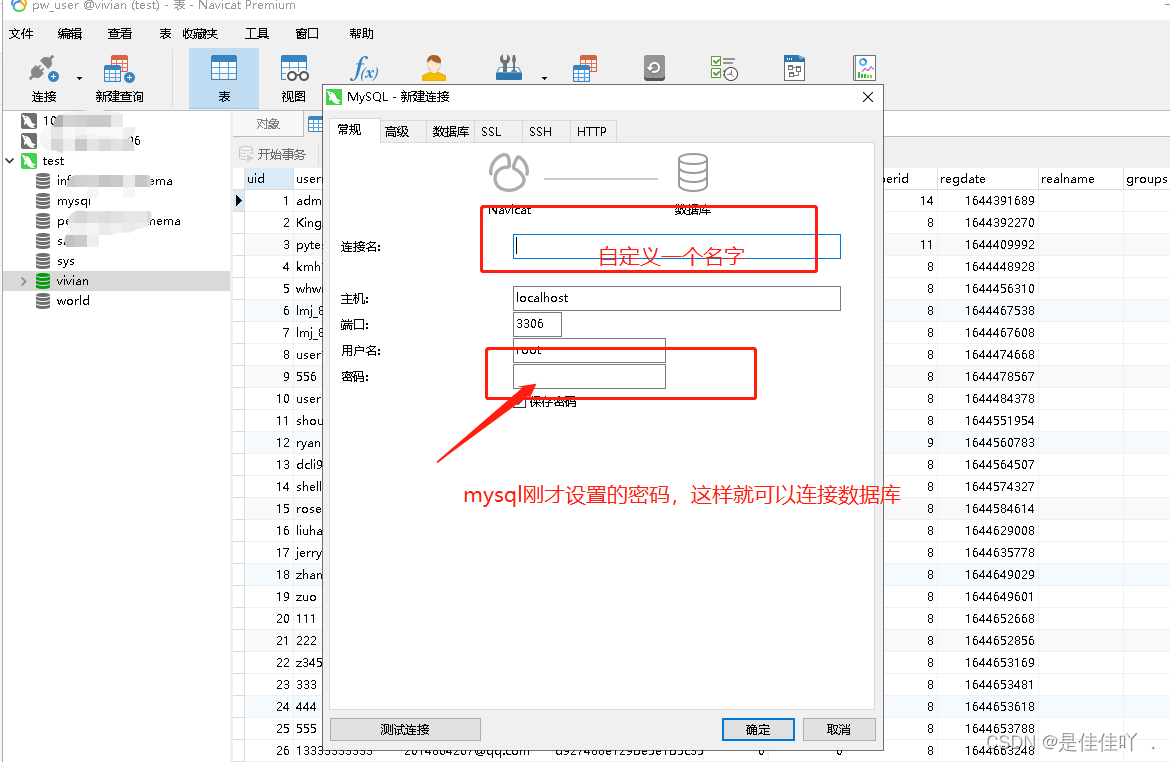Viewport: 1170px width, 762px height.
Task: Open the 查看 menu
Action: point(119,34)
